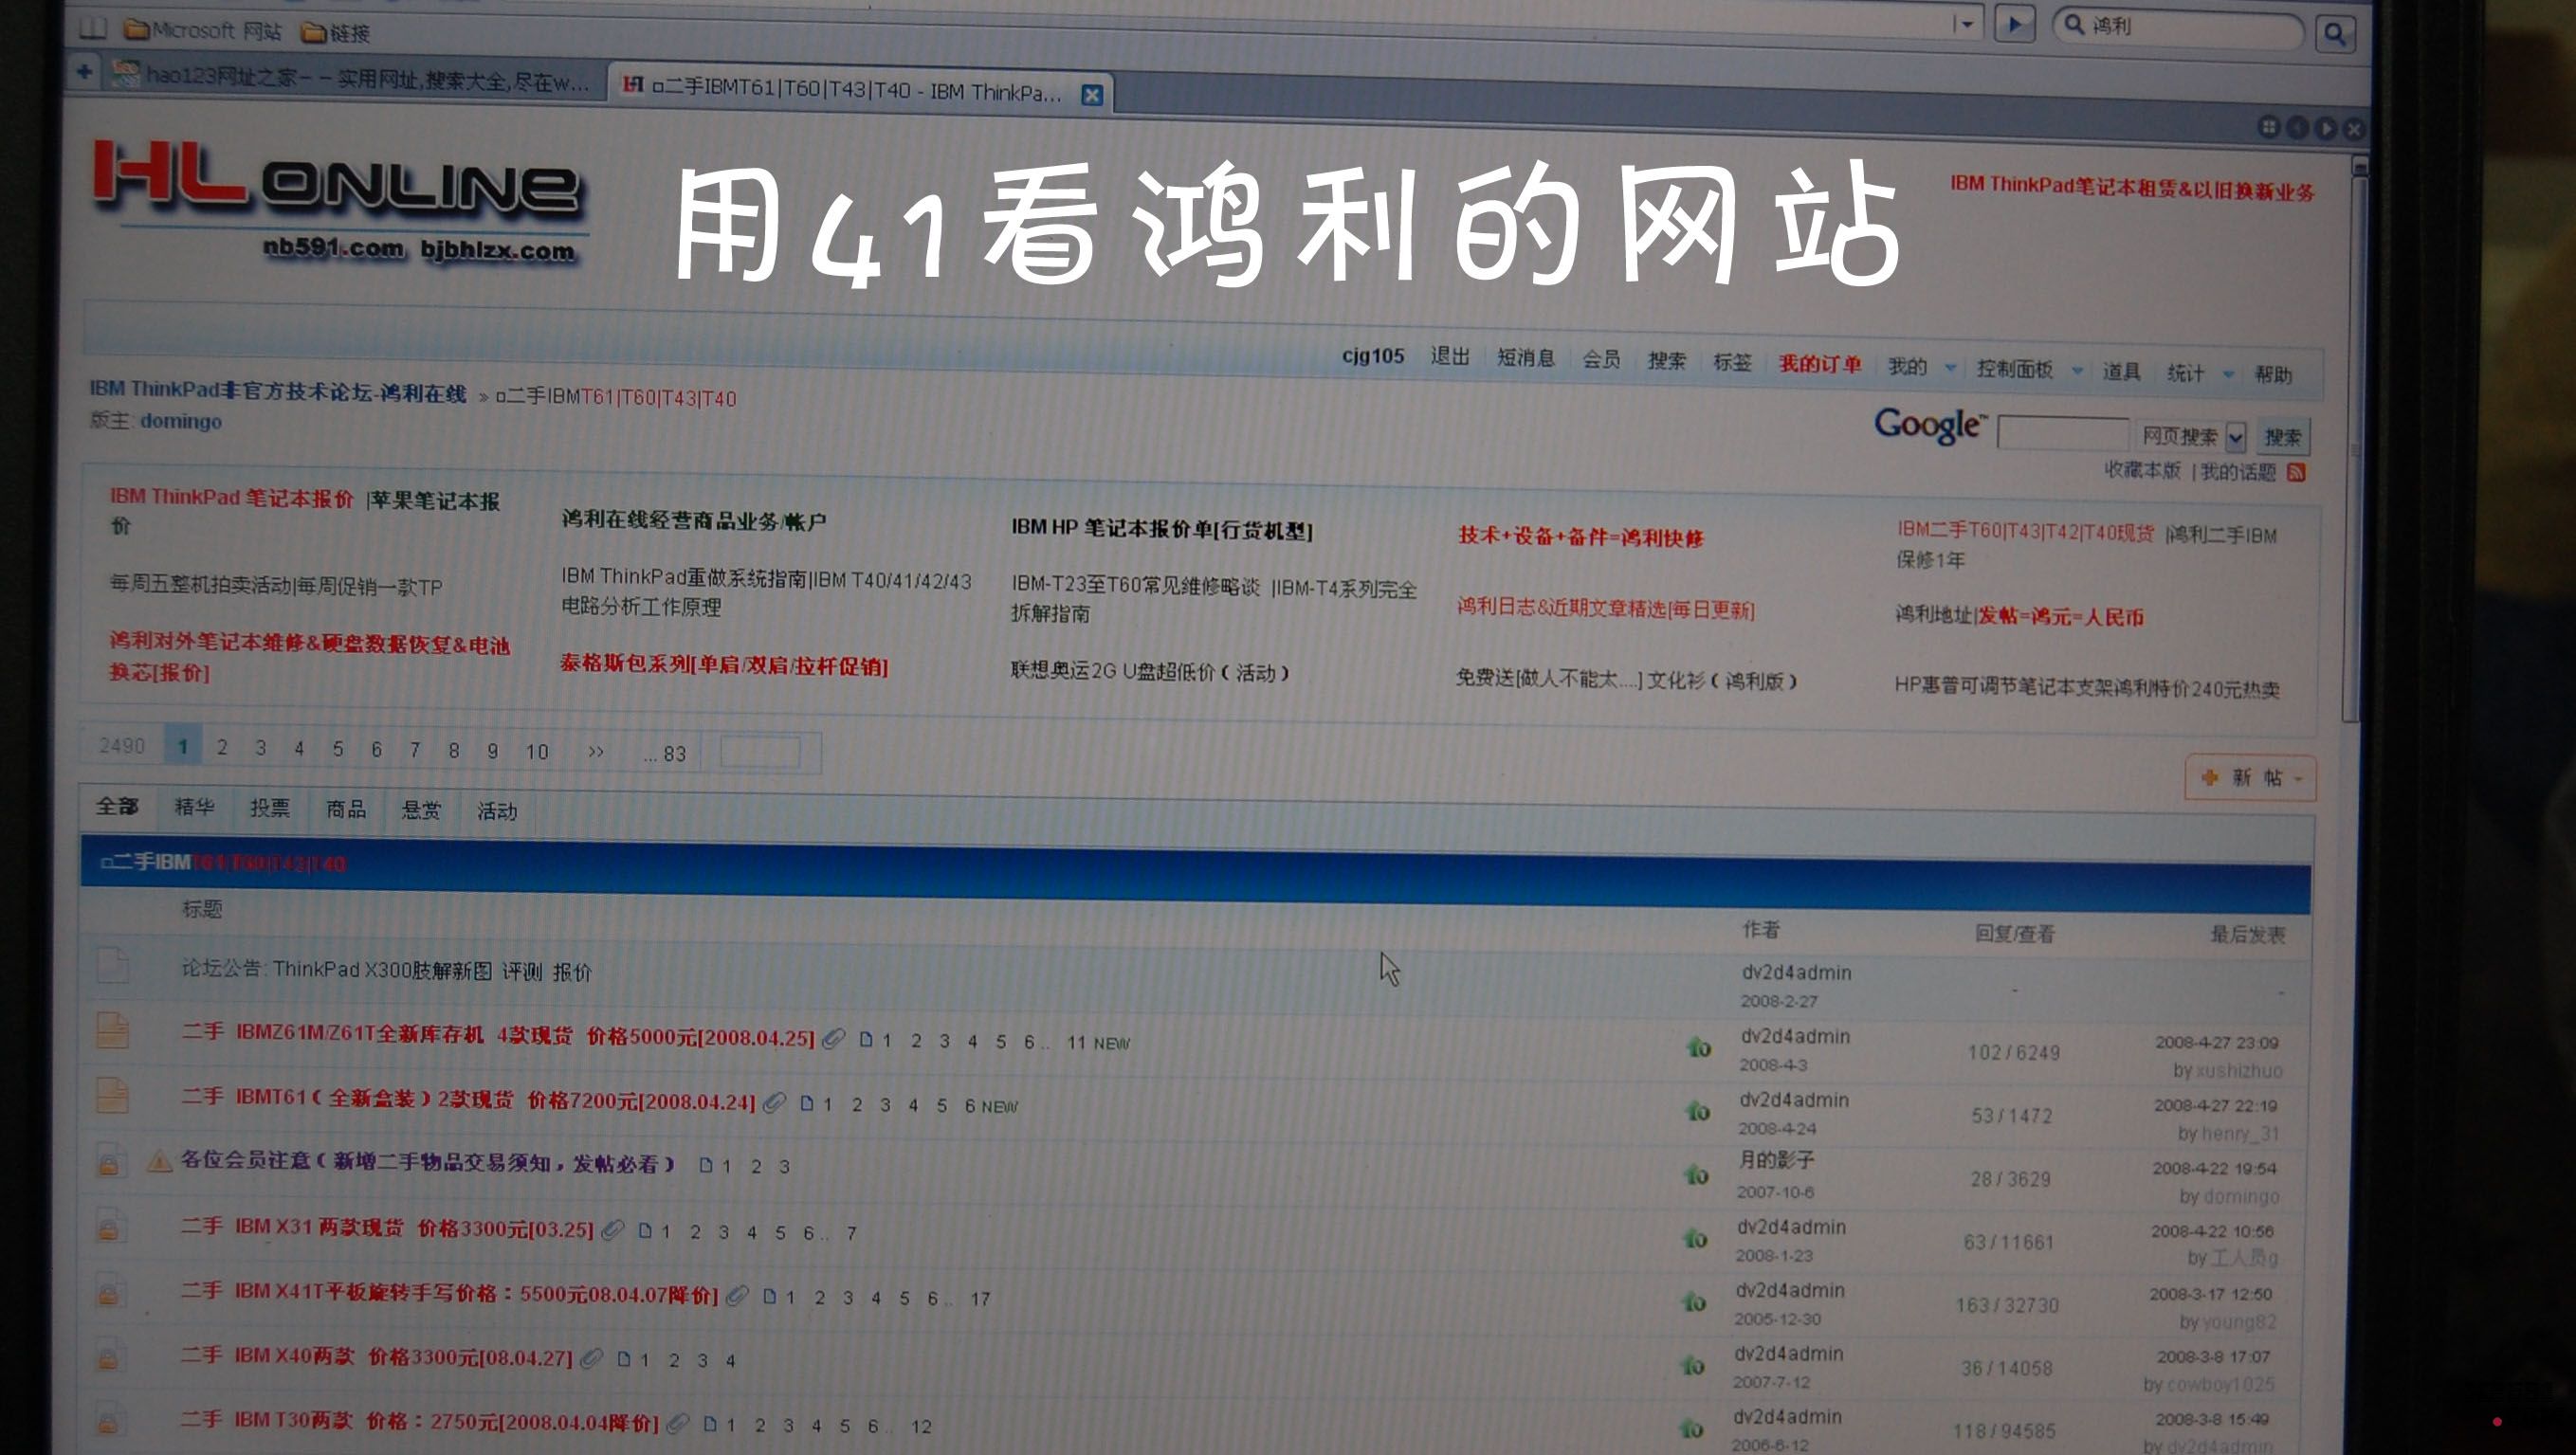Go to page 5 in pagination
Image resolution: width=2576 pixels, height=1455 pixels.
(338, 748)
